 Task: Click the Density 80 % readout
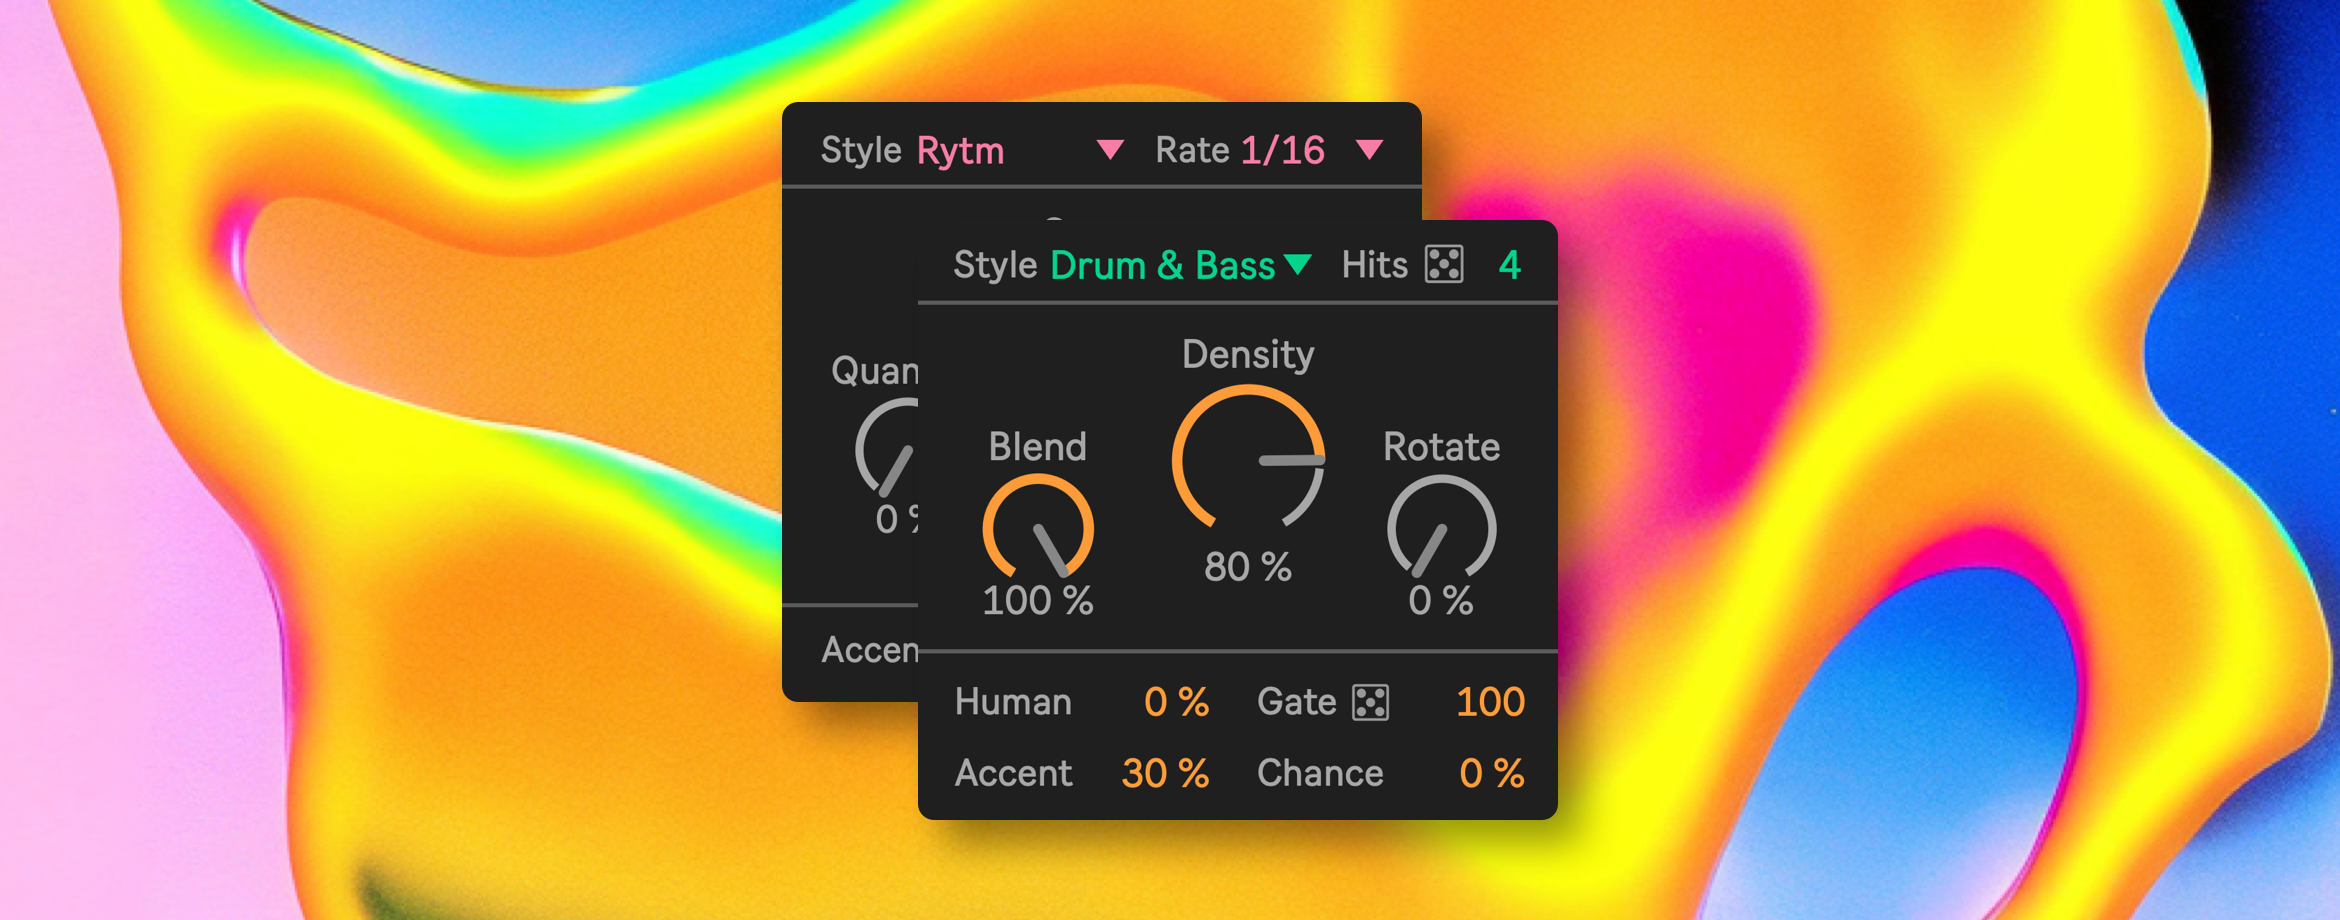click(x=1247, y=567)
